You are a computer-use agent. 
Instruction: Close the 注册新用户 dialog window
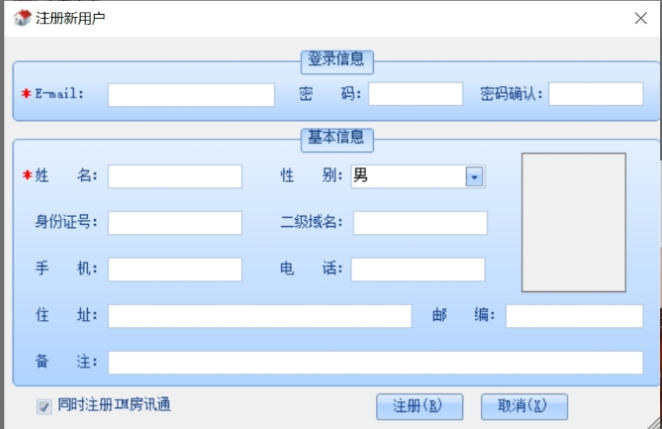click(x=641, y=18)
